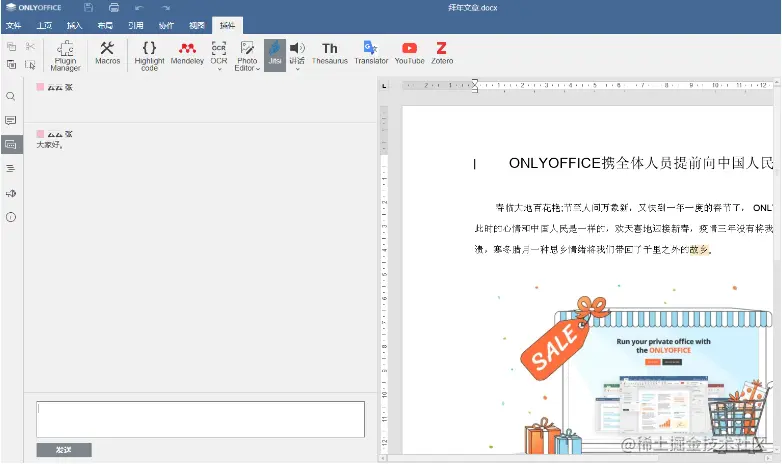Image resolution: width=782 pixels, height=468 pixels.
Task: Click the Copy icon in toolbar
Action: (11, 47)
